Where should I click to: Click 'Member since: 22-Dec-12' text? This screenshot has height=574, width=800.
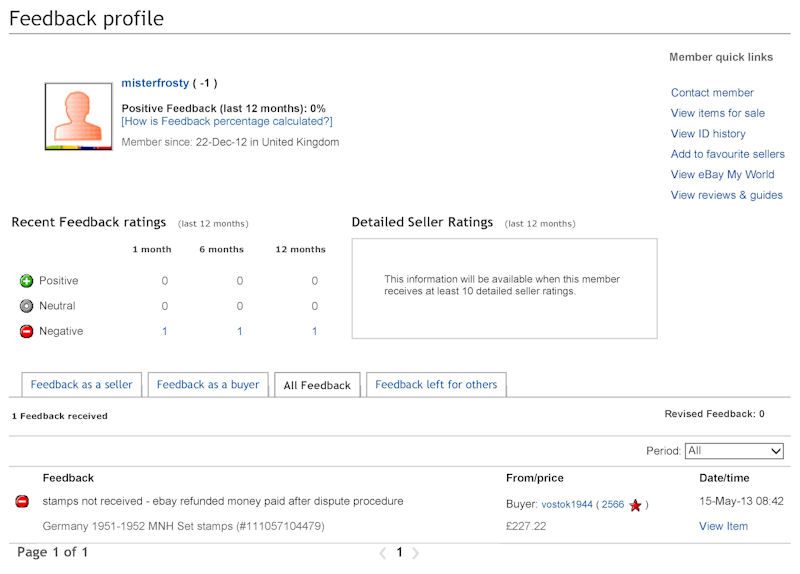point(185,142)
